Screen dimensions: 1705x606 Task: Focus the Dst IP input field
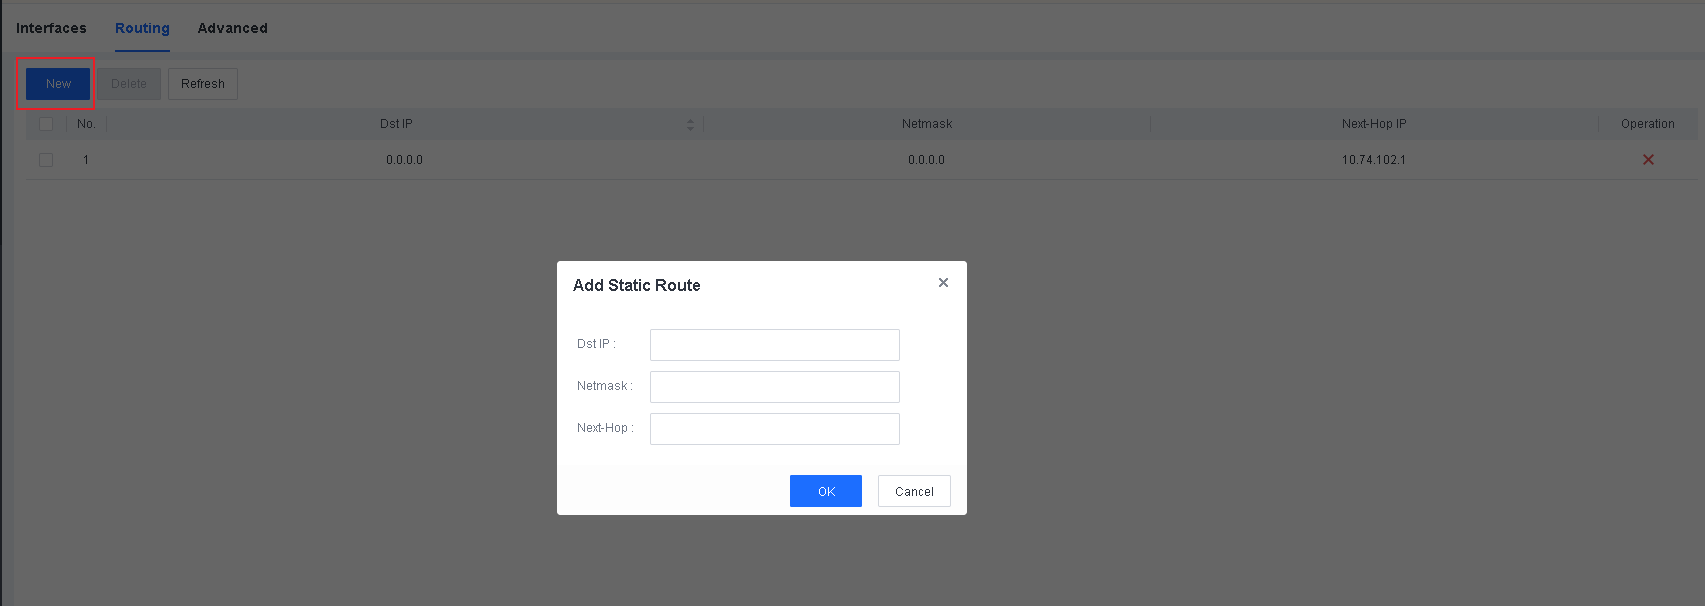point(774,345)
